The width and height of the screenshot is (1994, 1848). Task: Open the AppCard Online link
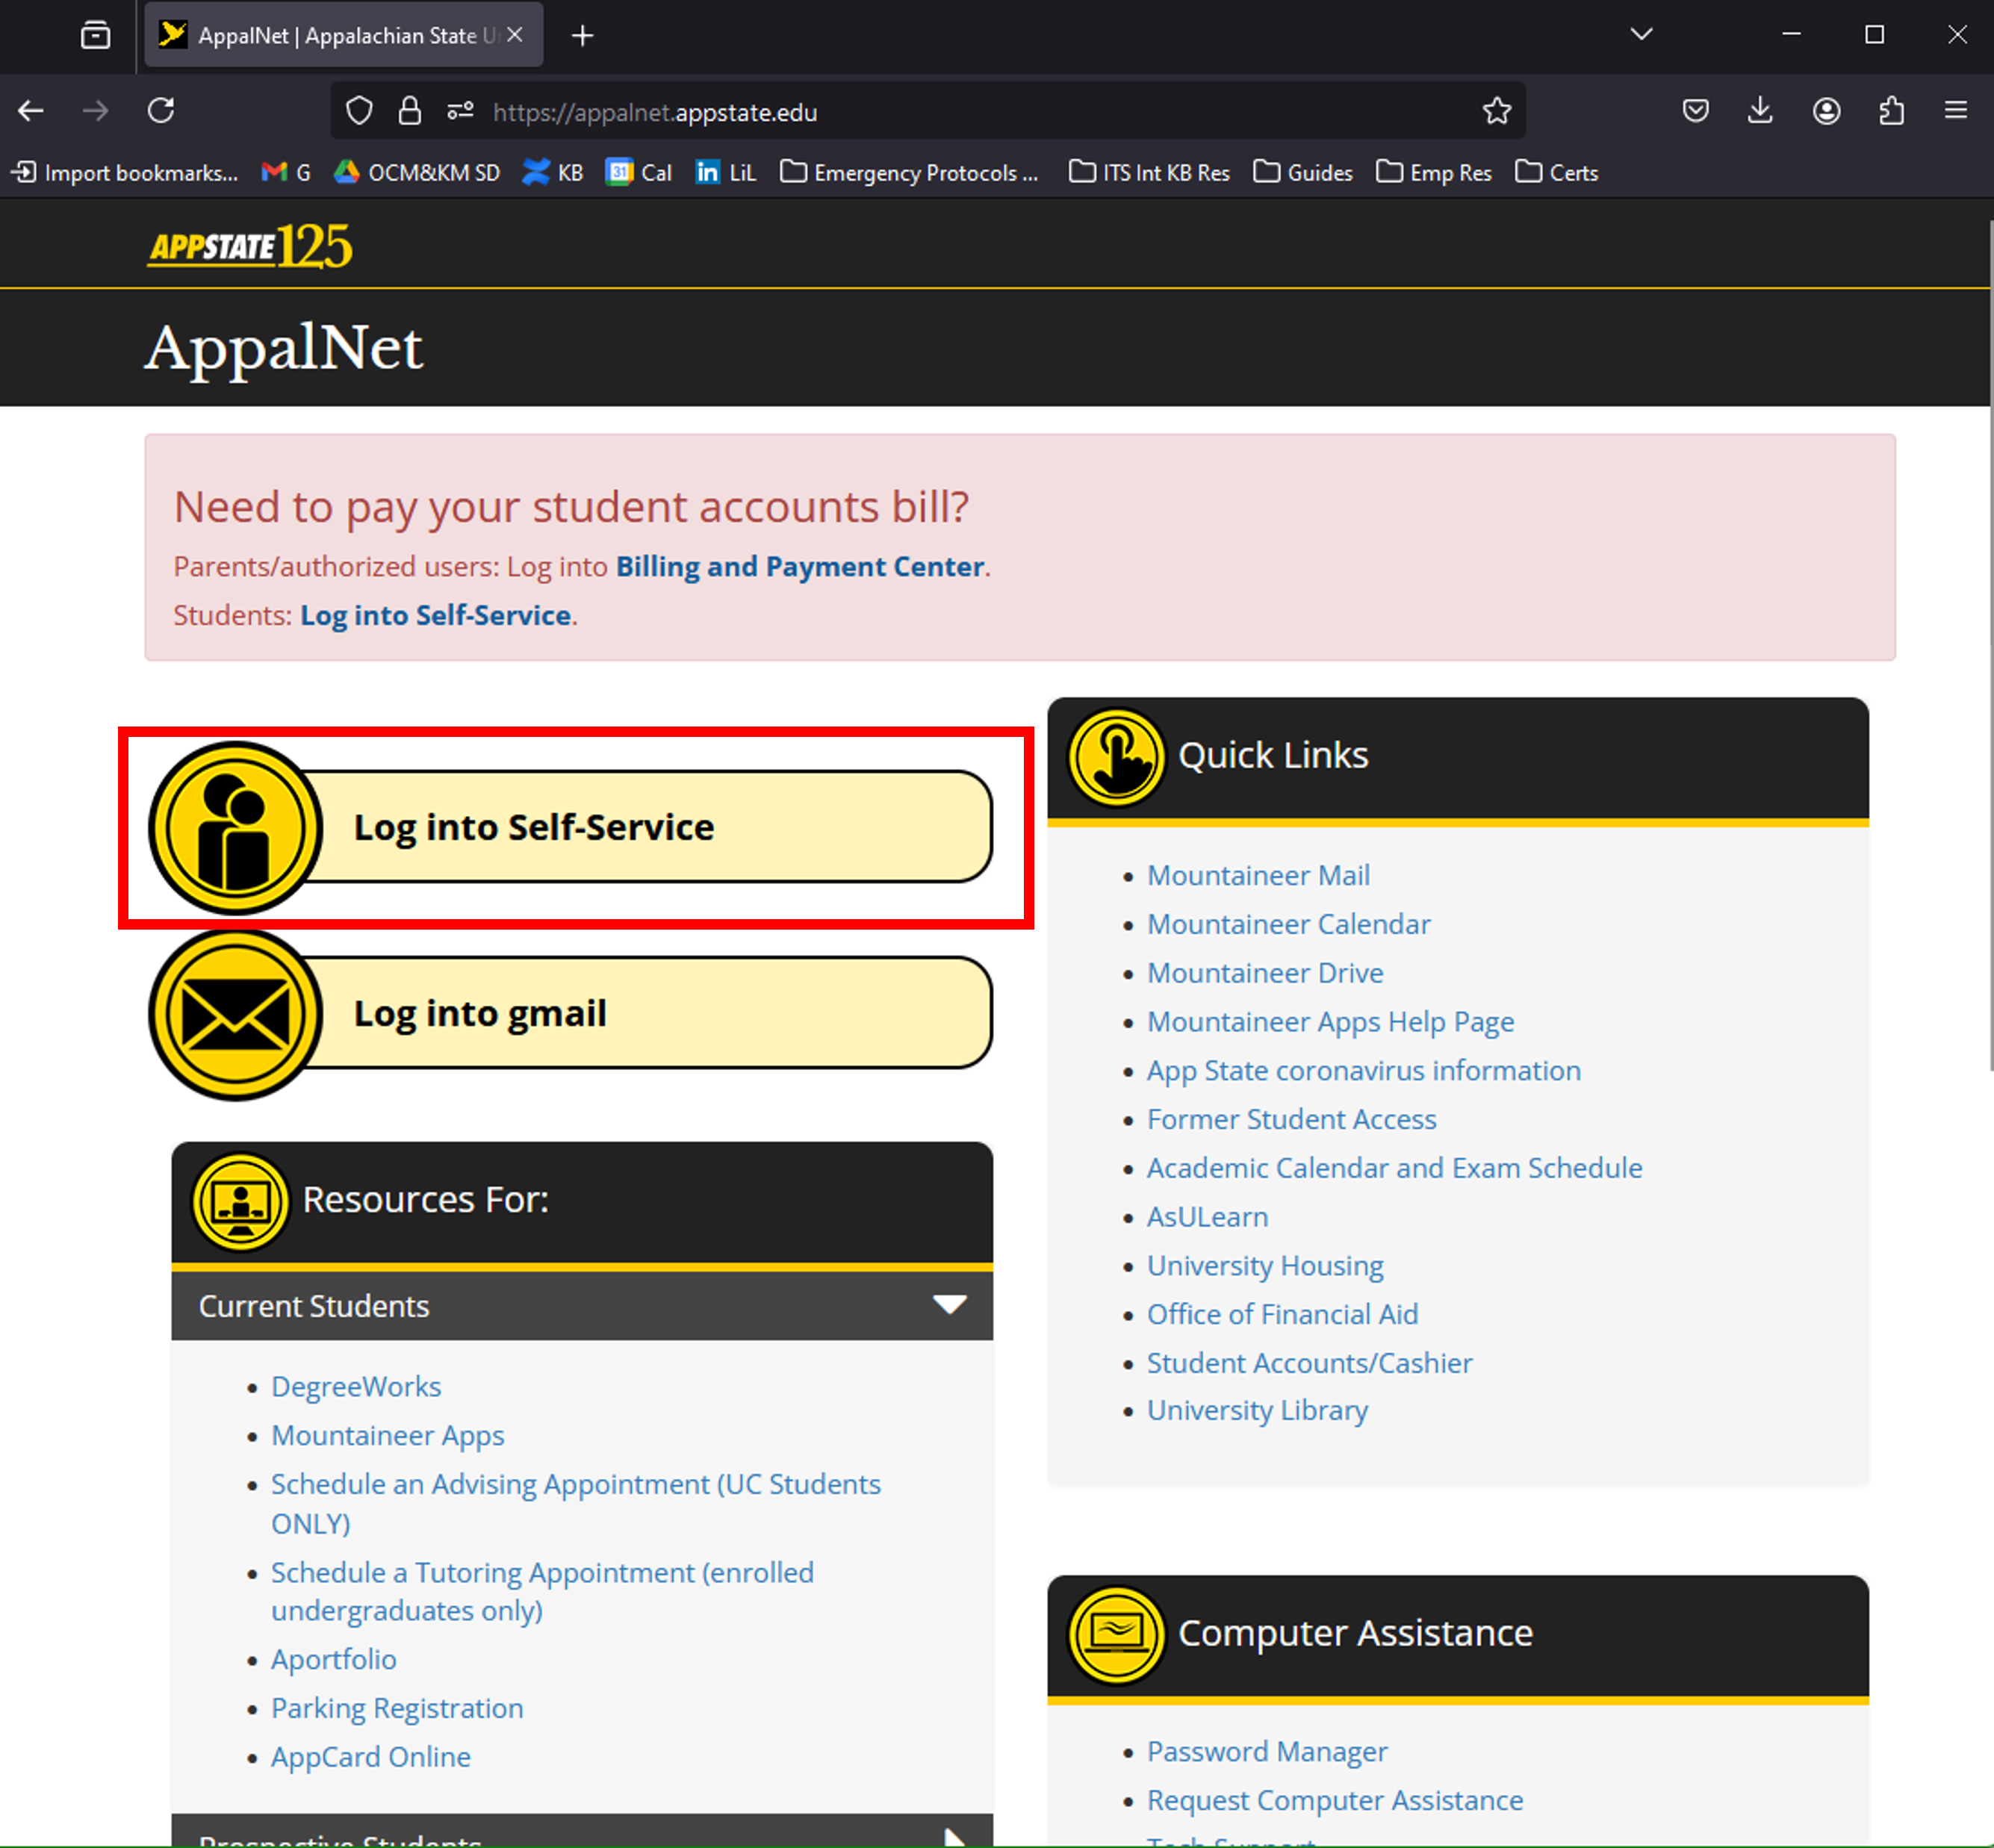pos(371,1757)
